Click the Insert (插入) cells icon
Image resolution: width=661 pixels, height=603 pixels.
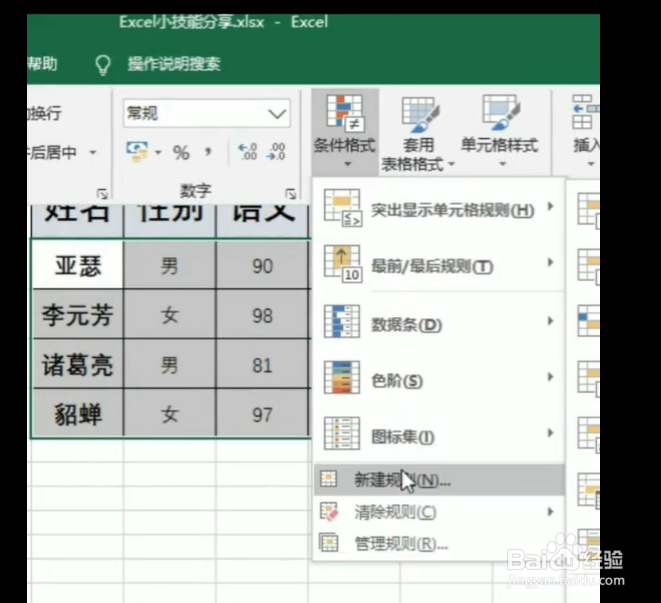(585, 112)
